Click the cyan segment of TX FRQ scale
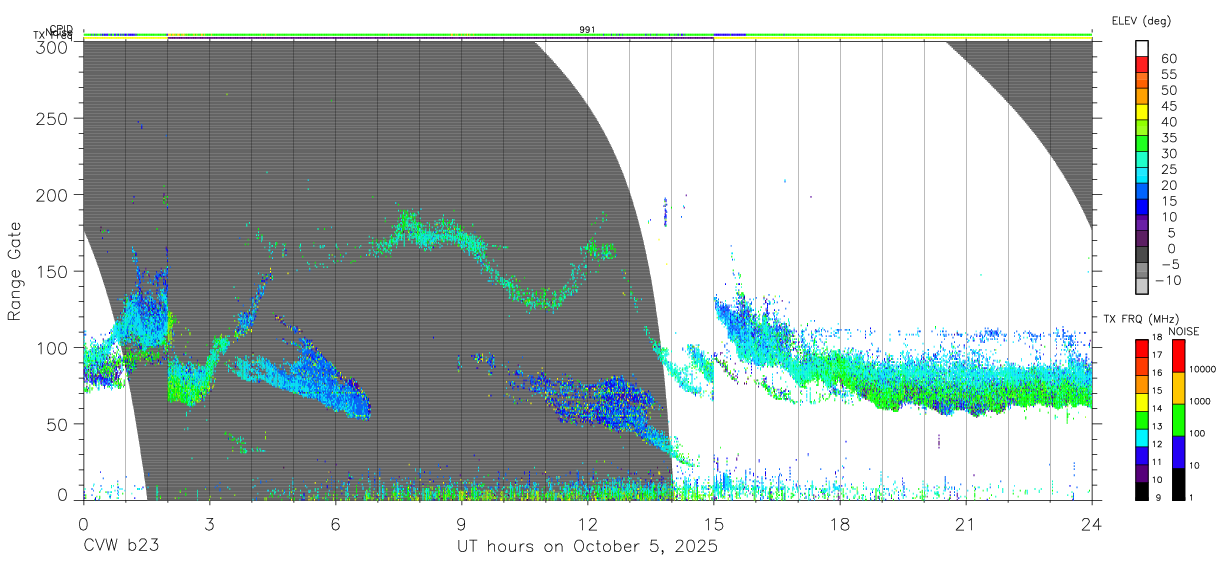The image size is (1228, 567). 1142,437
